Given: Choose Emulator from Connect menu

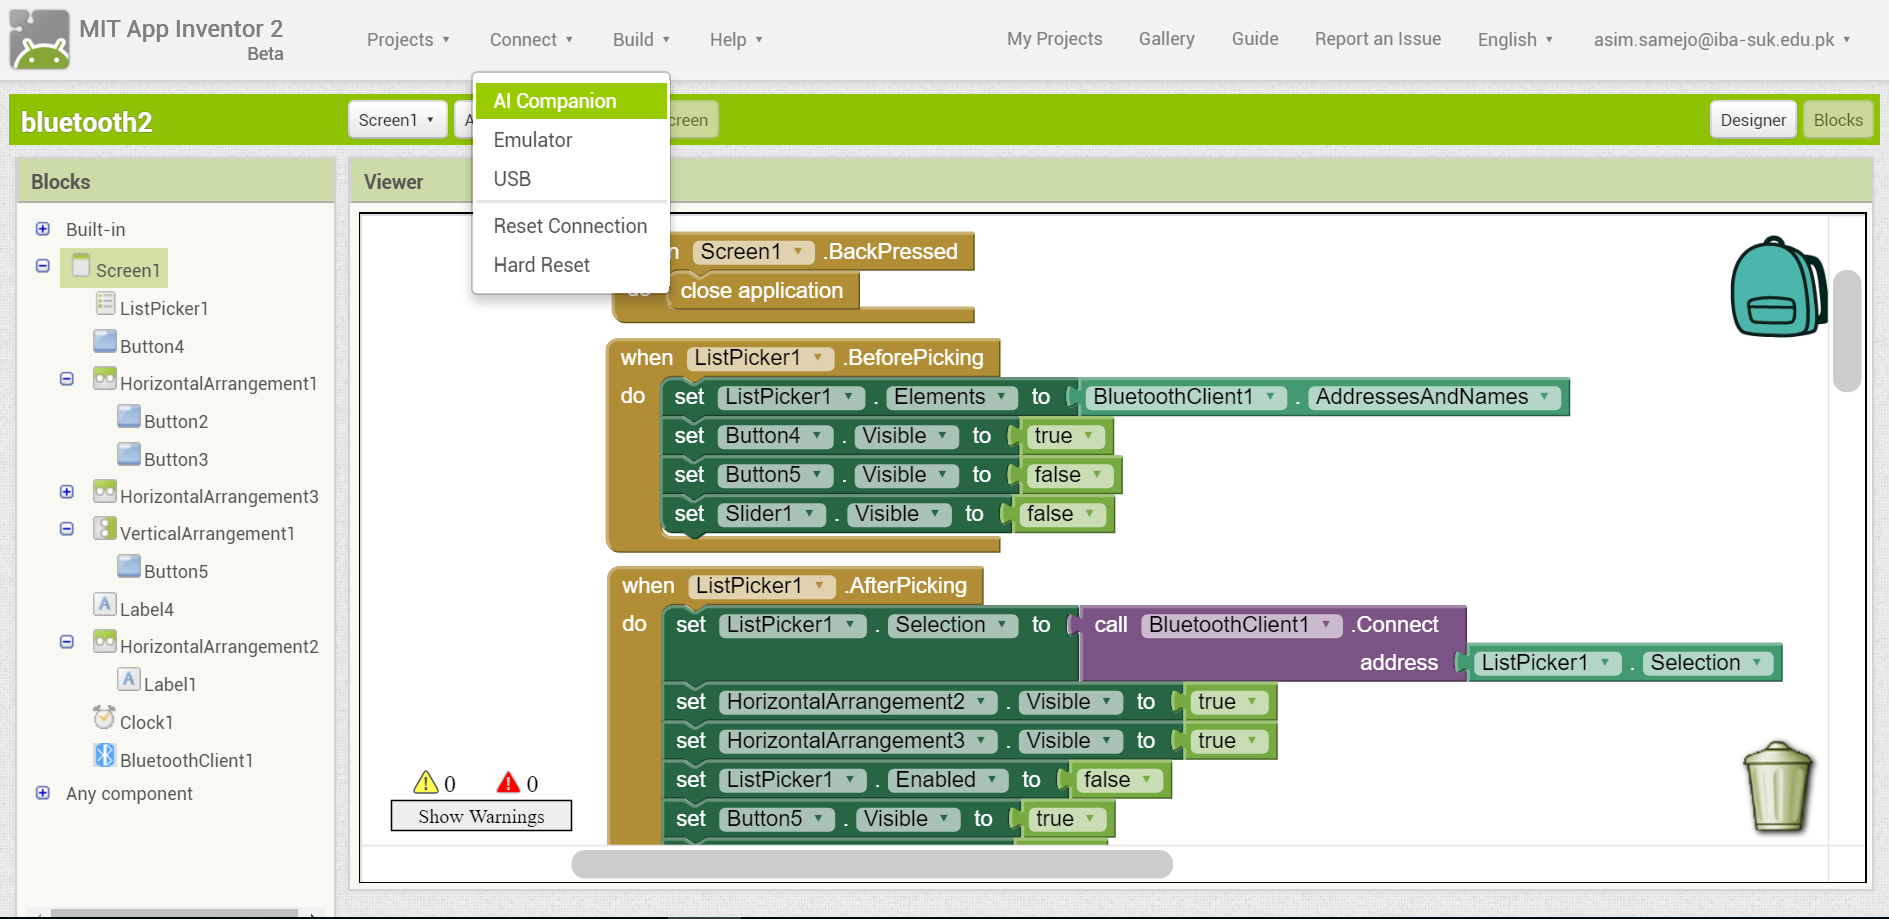Looking at the screenshot, I should (571, 140).
